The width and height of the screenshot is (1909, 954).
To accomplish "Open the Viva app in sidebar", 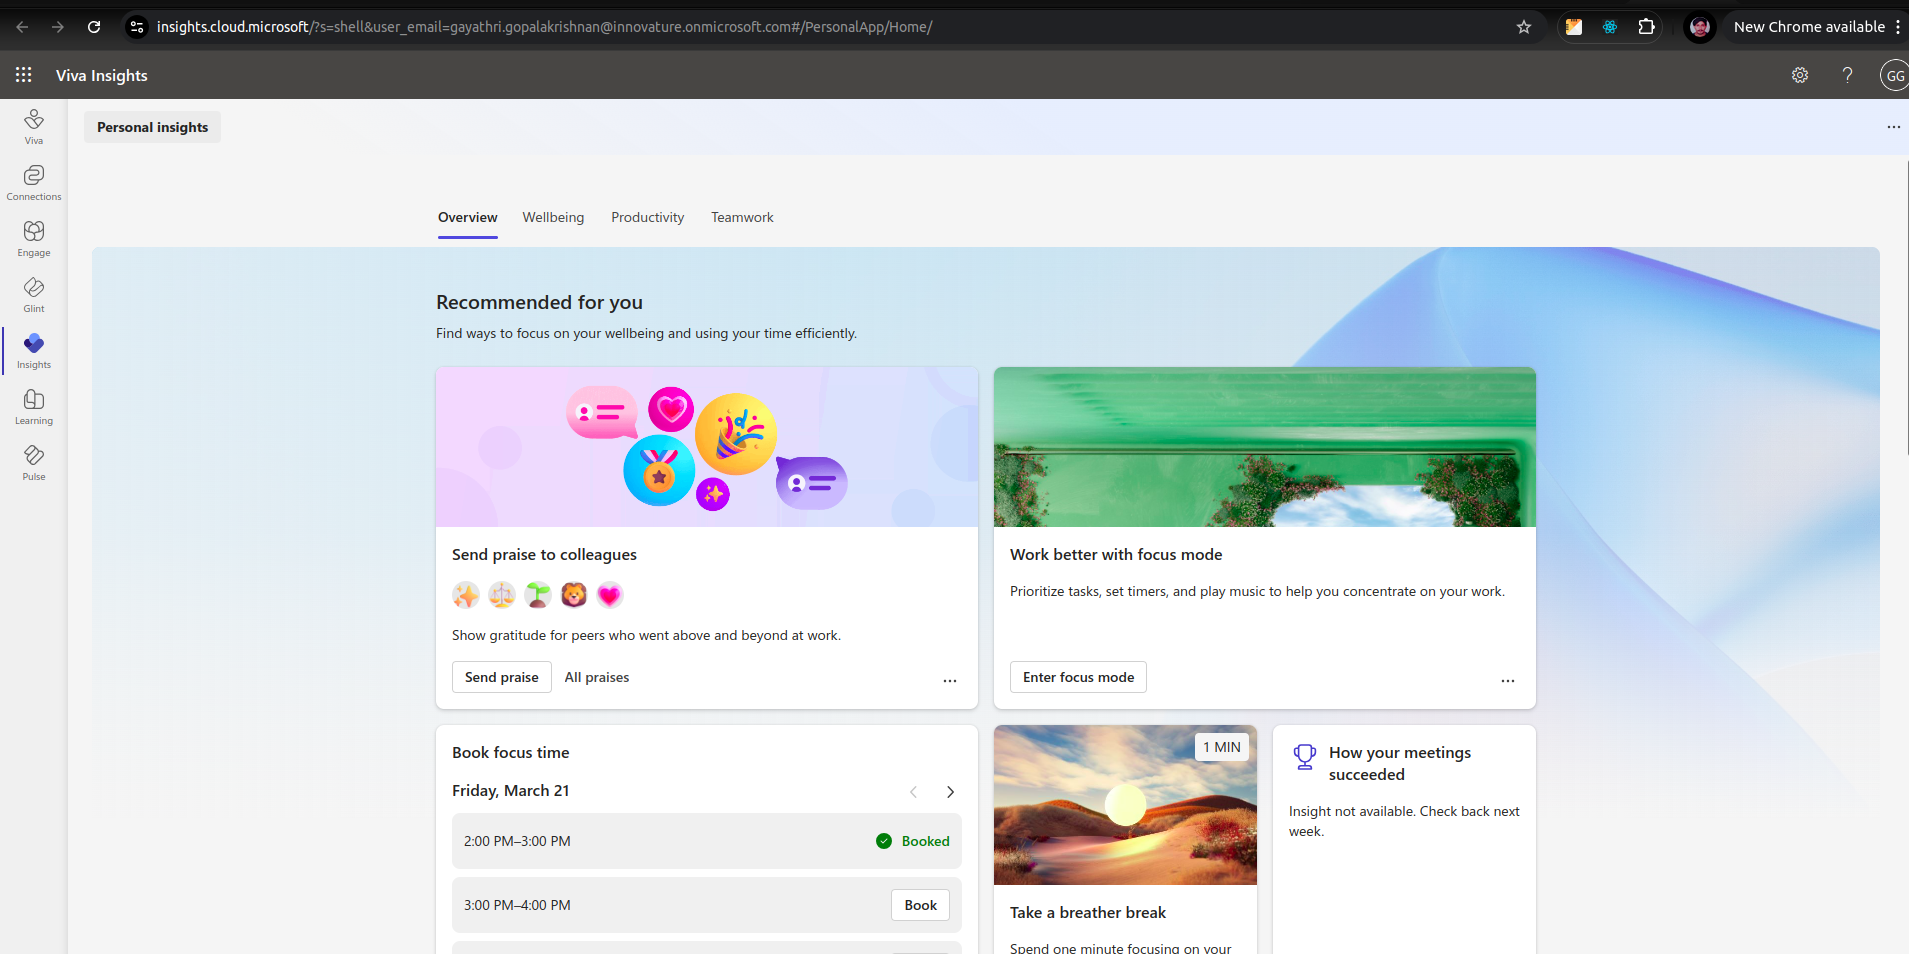I will (x=34, y=127).
